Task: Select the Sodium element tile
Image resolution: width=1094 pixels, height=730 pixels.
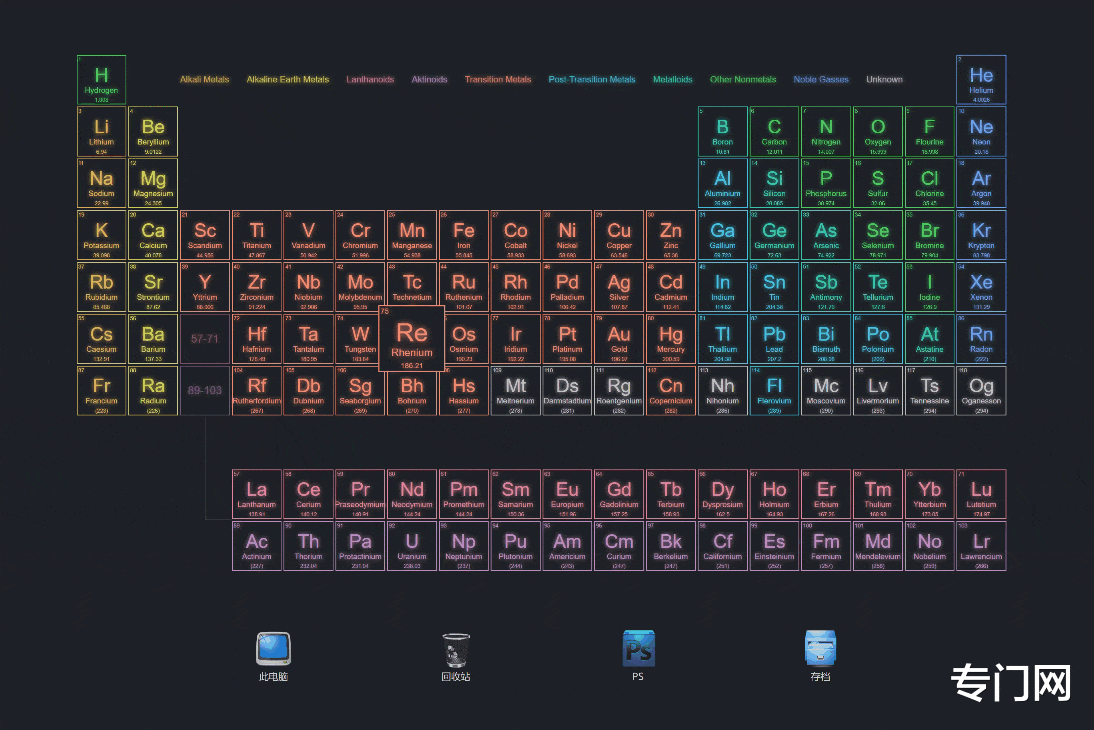Action: 101,183
